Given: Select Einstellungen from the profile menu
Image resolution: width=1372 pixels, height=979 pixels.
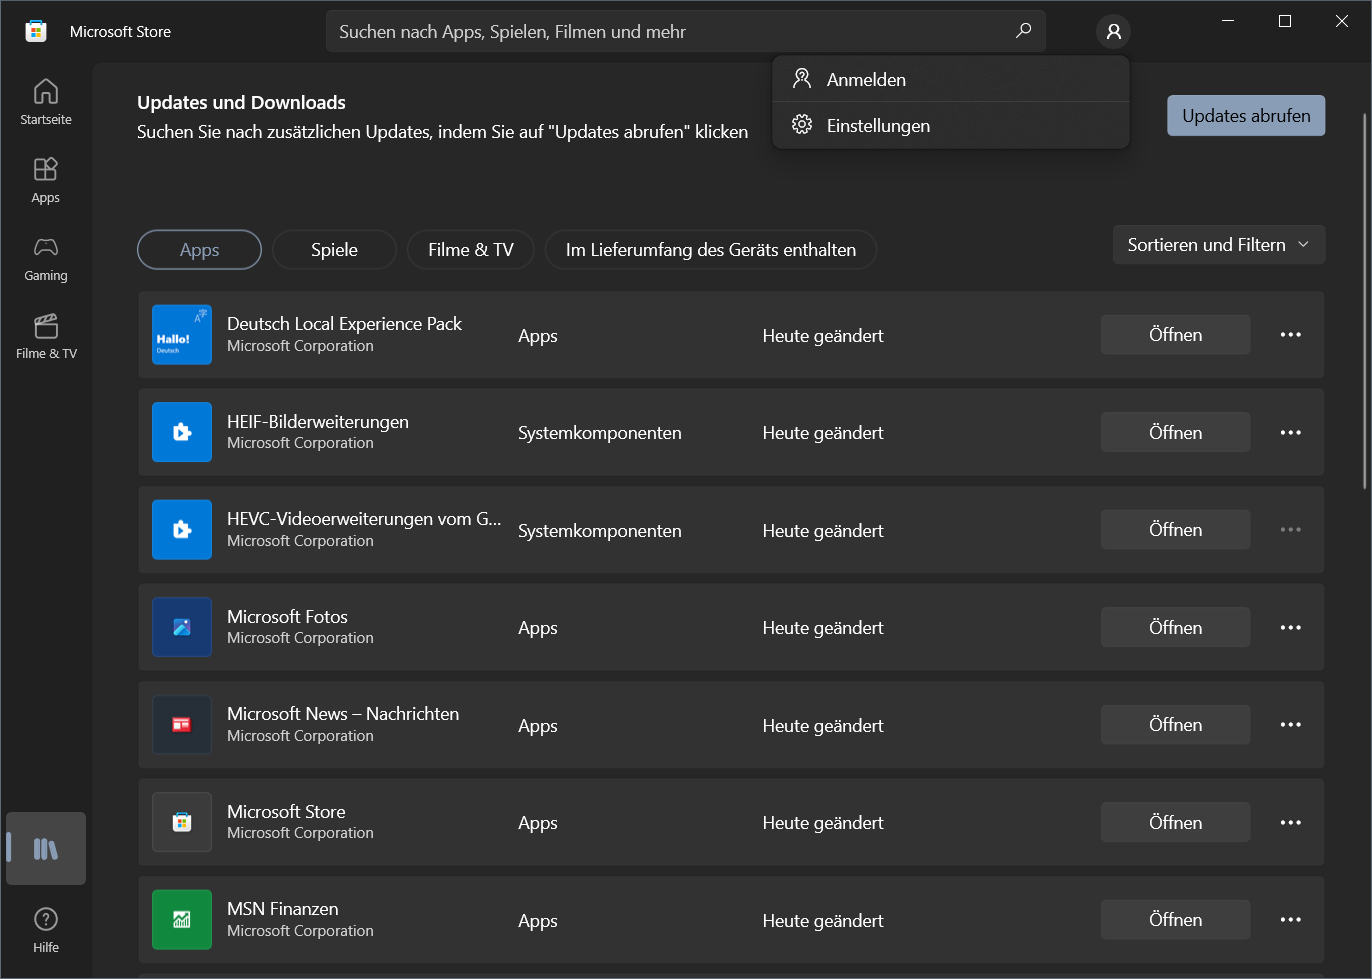Looking at the screenshot, I should pyautogui.click(x=878, y=126).
